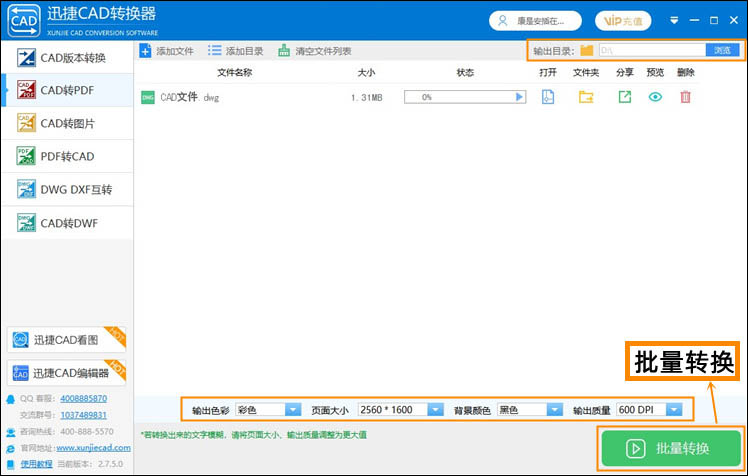Click the 添加目录 list icon
The image size is (748, 476).
pyautogui.click(x=215, y=51)
